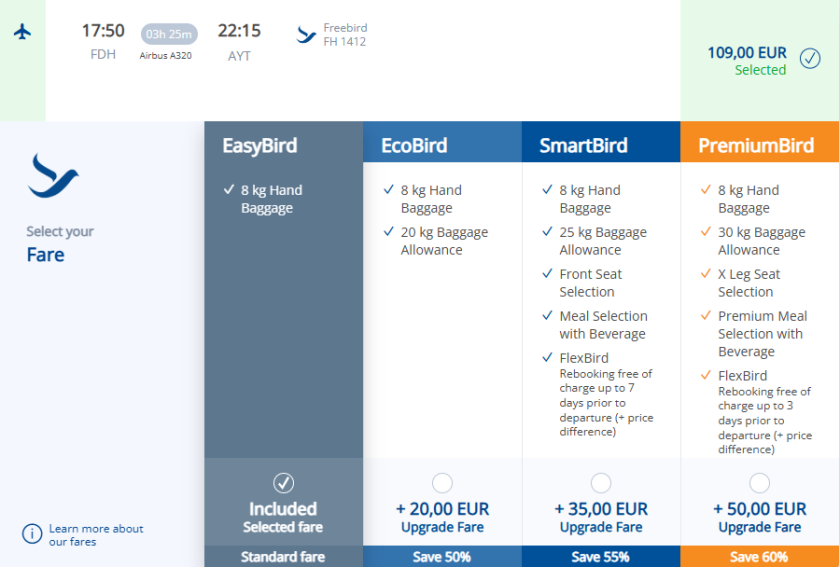
Task: Select the EcoBird fare radio button
Action: pyautogui.click(x=442, y=483)
